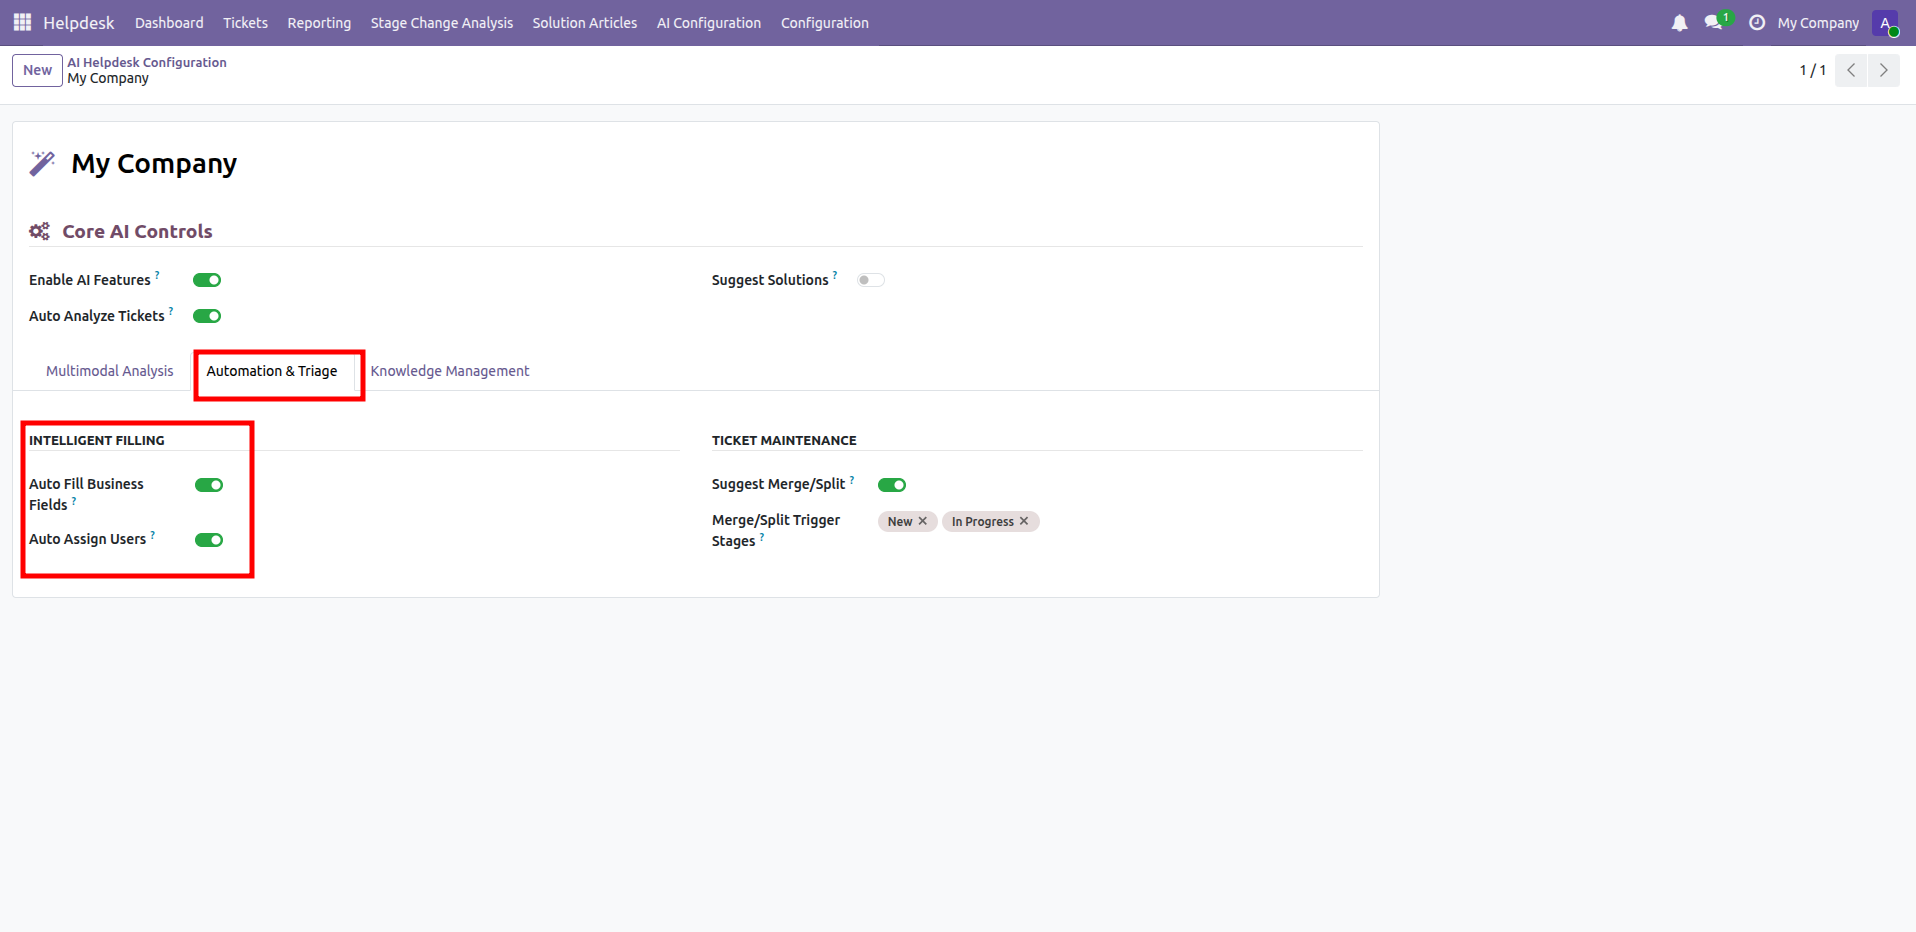Screen dimensions: 1916x932
Task: Click the Suggest Merge/Split label
Action: tap(778, 484)
